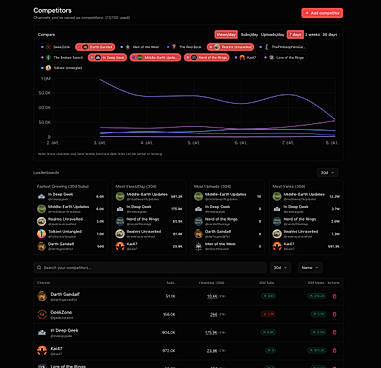The height and width of the screenshot is (368, 381).
Task: Delete Kai47 from table via trash icon
Action: pos(335,350)
